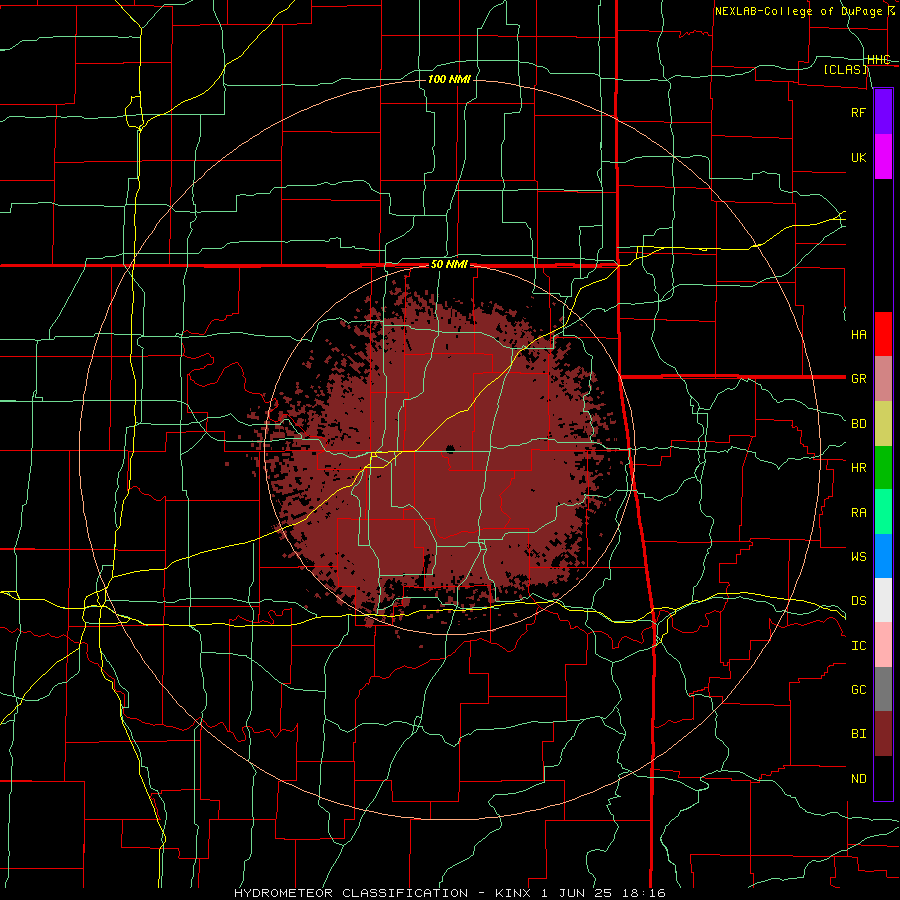Pick the RA light-green legend swatch
Image resolution: width=900 pixels, height=900 pixels.
pyautogui.click(x=883, y=512)
